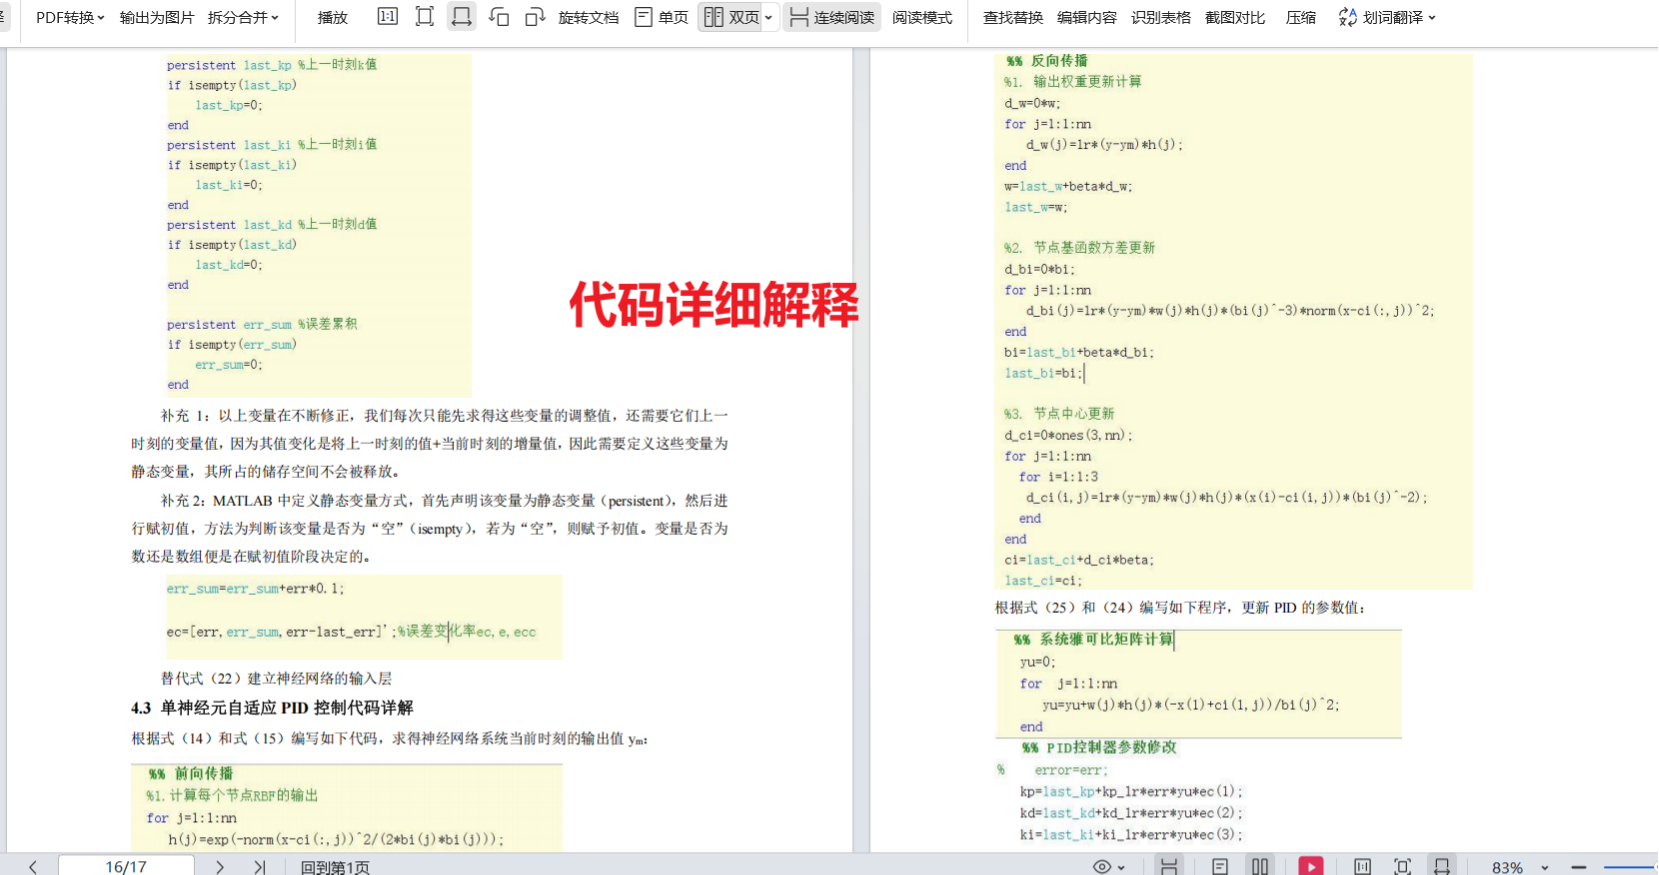Click the last page icon in status bar
The height and width of the screenshot is (875, 1659).
(260, 866)
